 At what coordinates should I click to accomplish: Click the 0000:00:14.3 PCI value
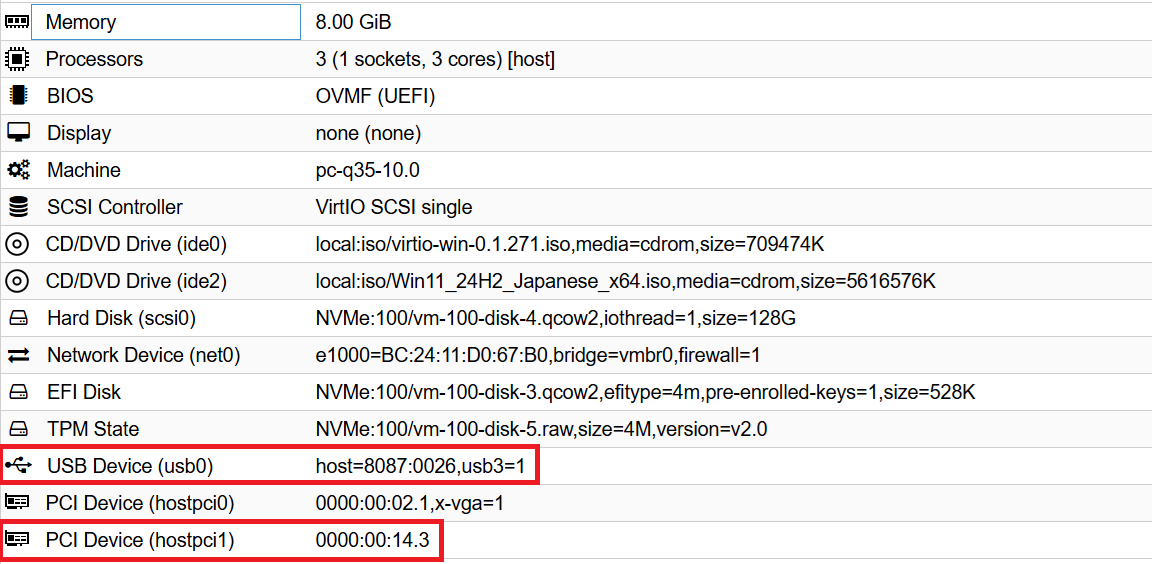[372, 540]
